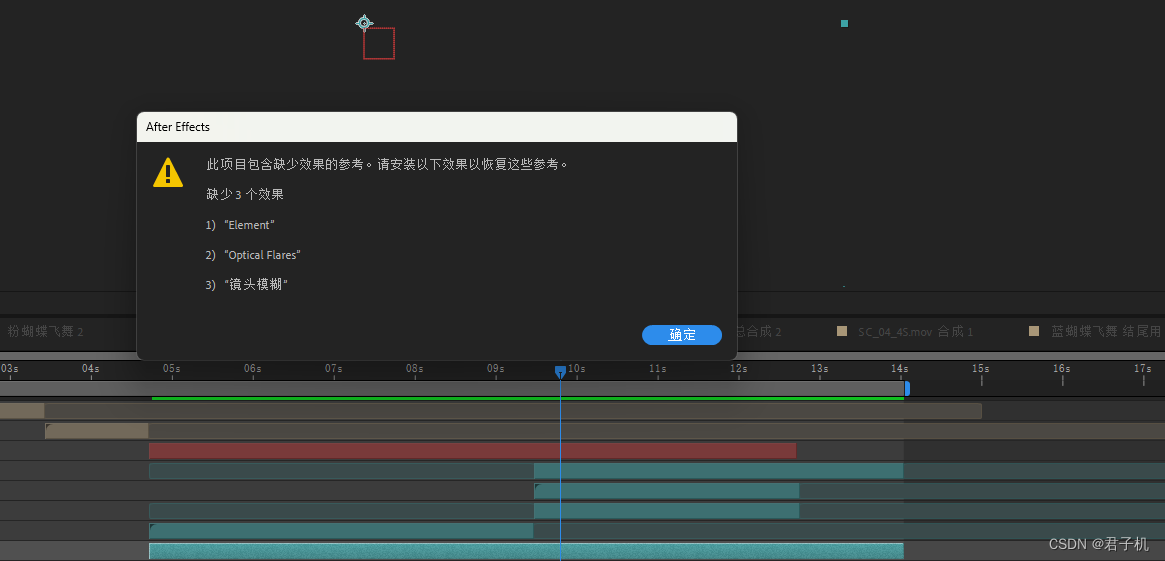Switch to the SC_04_4S.mov 合成 1 tab
The width and height of the screenshot is (1165, 561).
[x=915, y=331]
